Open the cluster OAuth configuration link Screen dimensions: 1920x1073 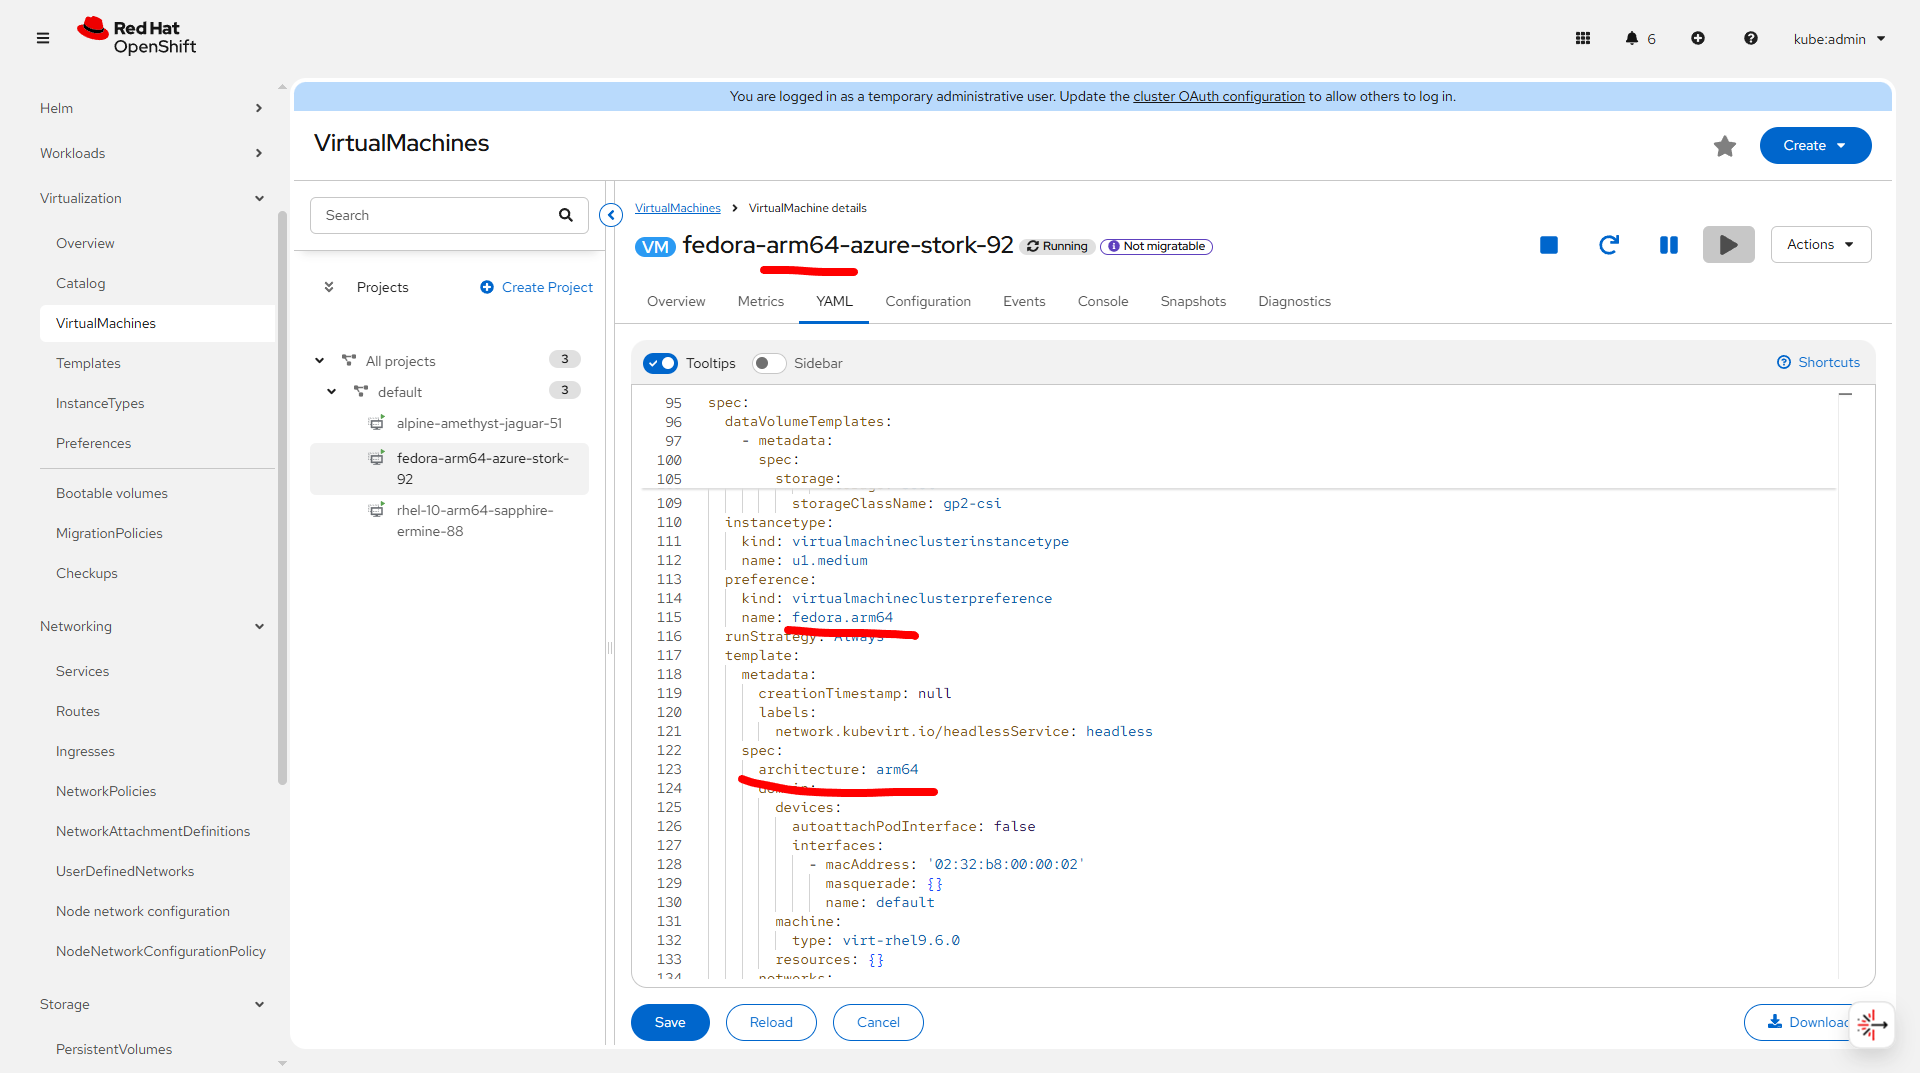point(1219,96)
